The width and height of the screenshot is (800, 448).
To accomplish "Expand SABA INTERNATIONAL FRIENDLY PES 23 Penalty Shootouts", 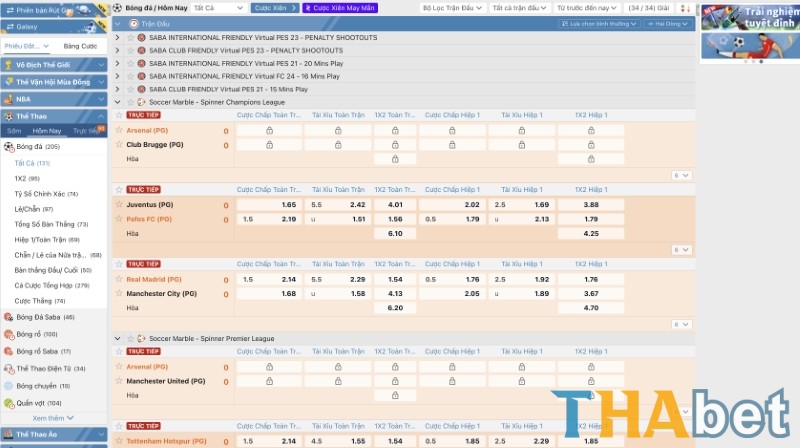I will coord(118,37).
